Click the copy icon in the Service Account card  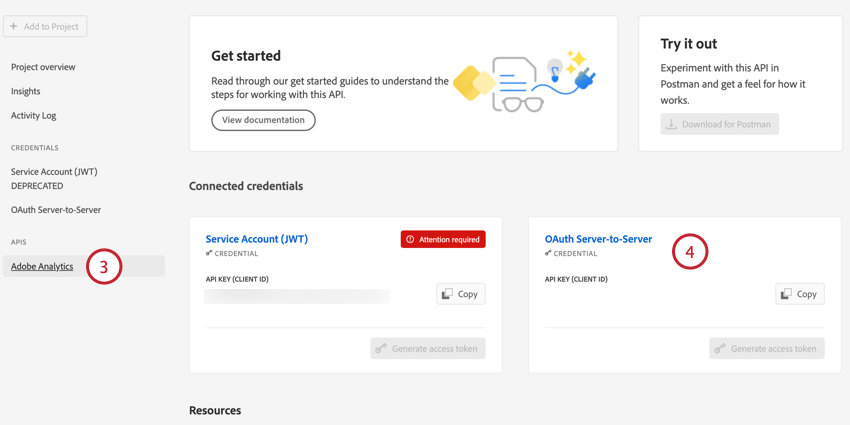[x=447, y=294]
